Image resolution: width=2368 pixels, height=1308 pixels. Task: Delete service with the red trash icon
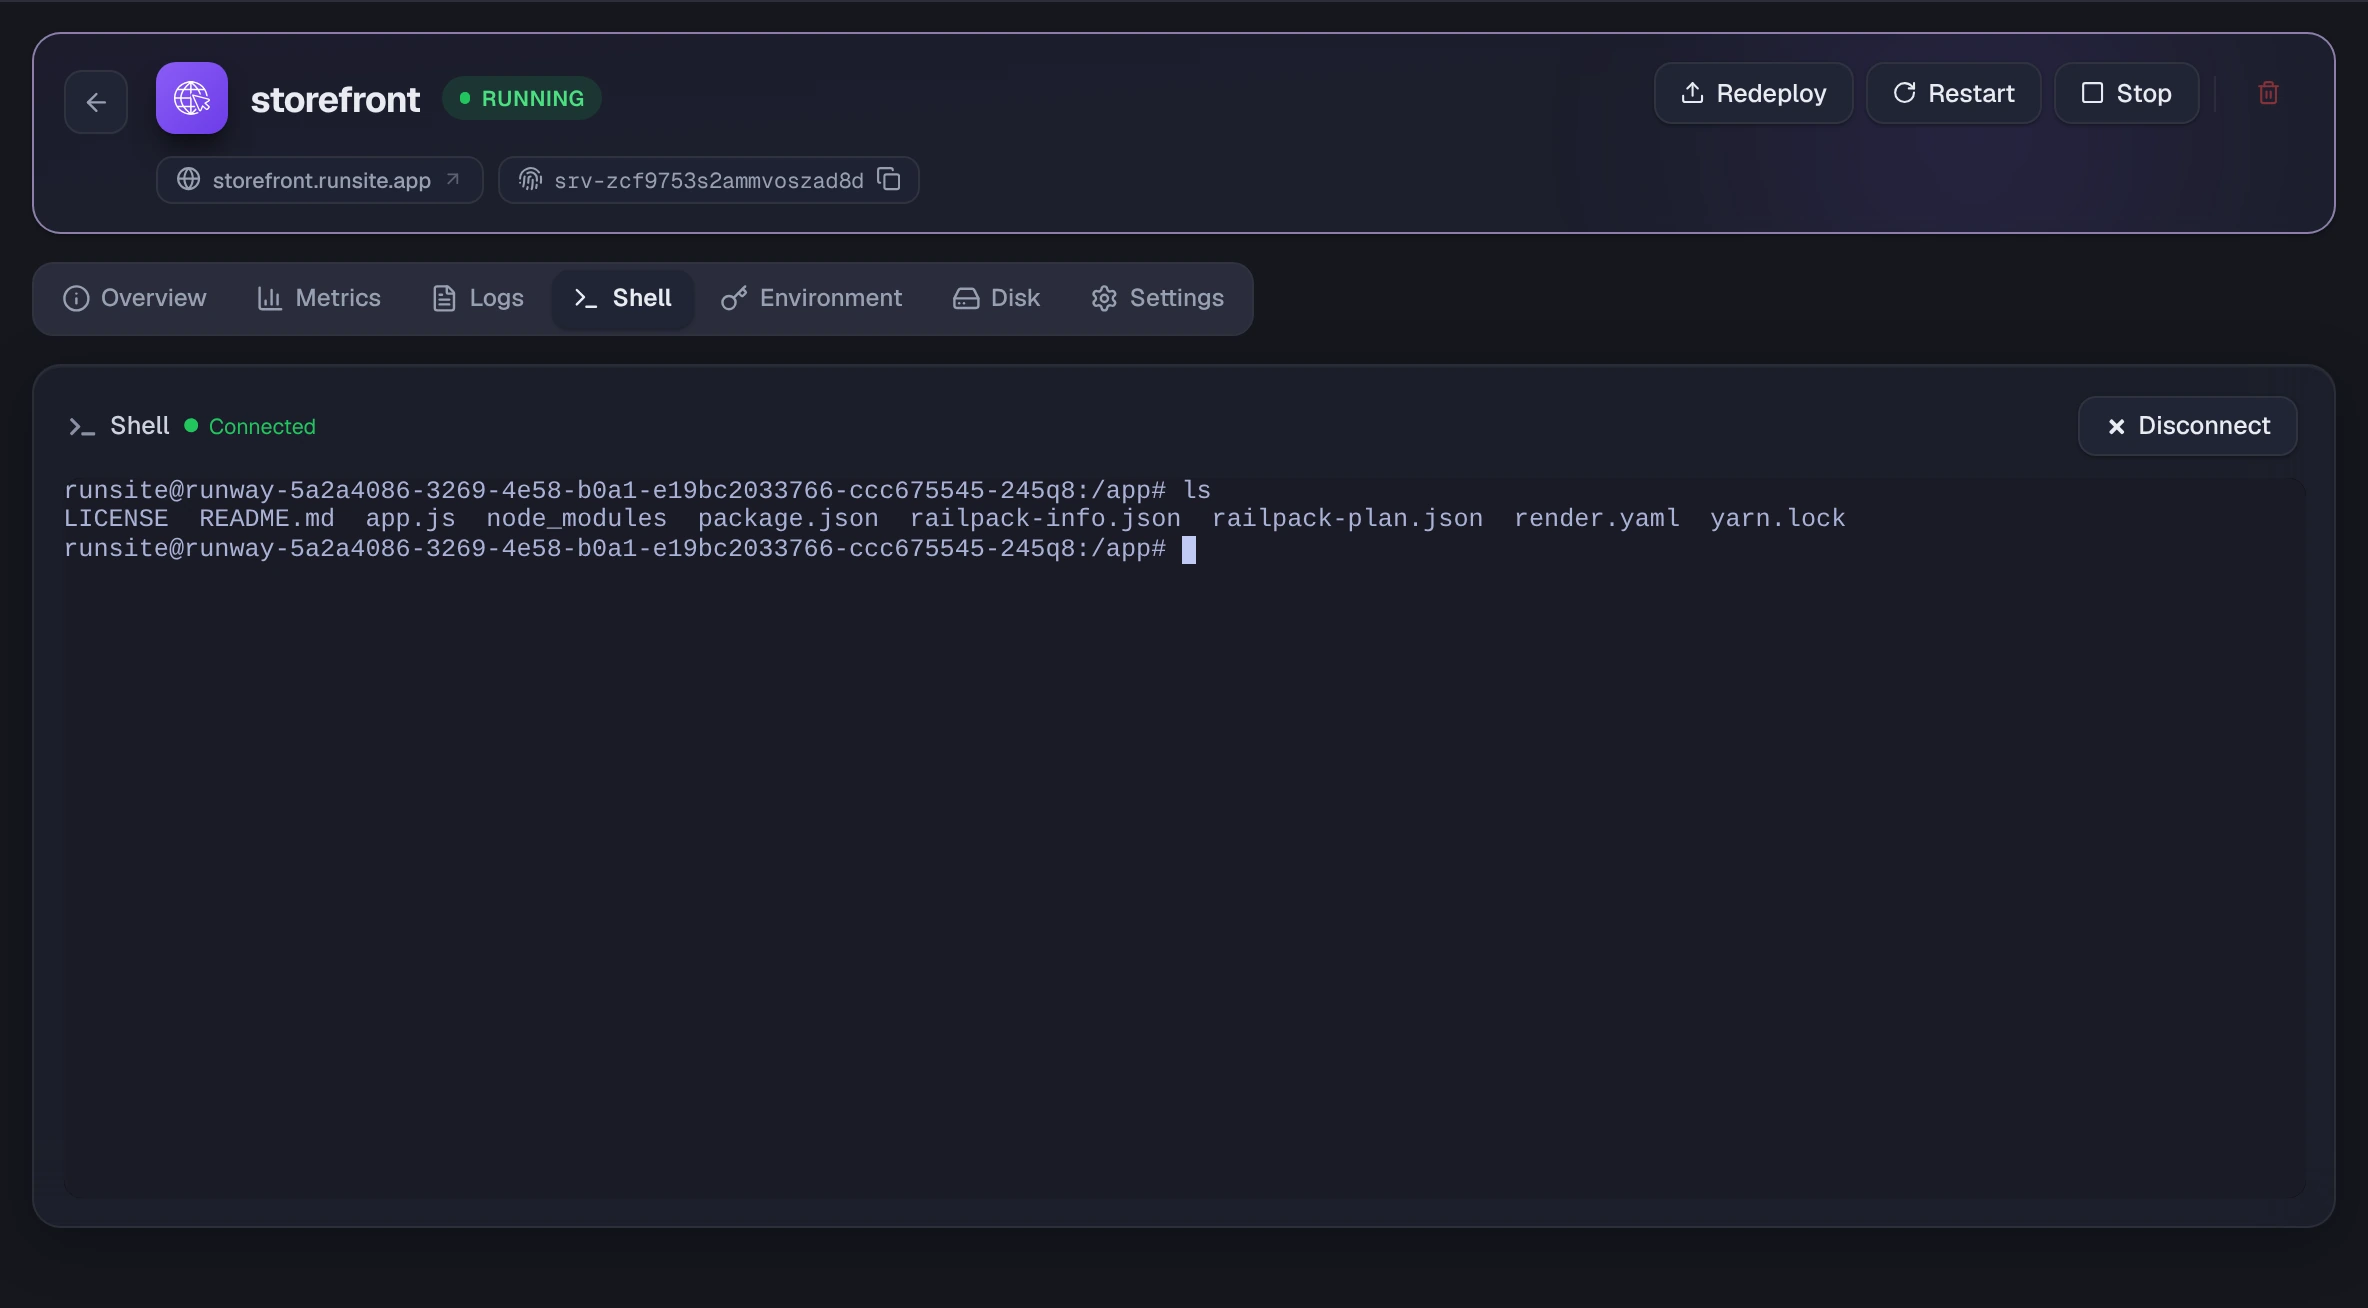click(x=2268, y=93)
